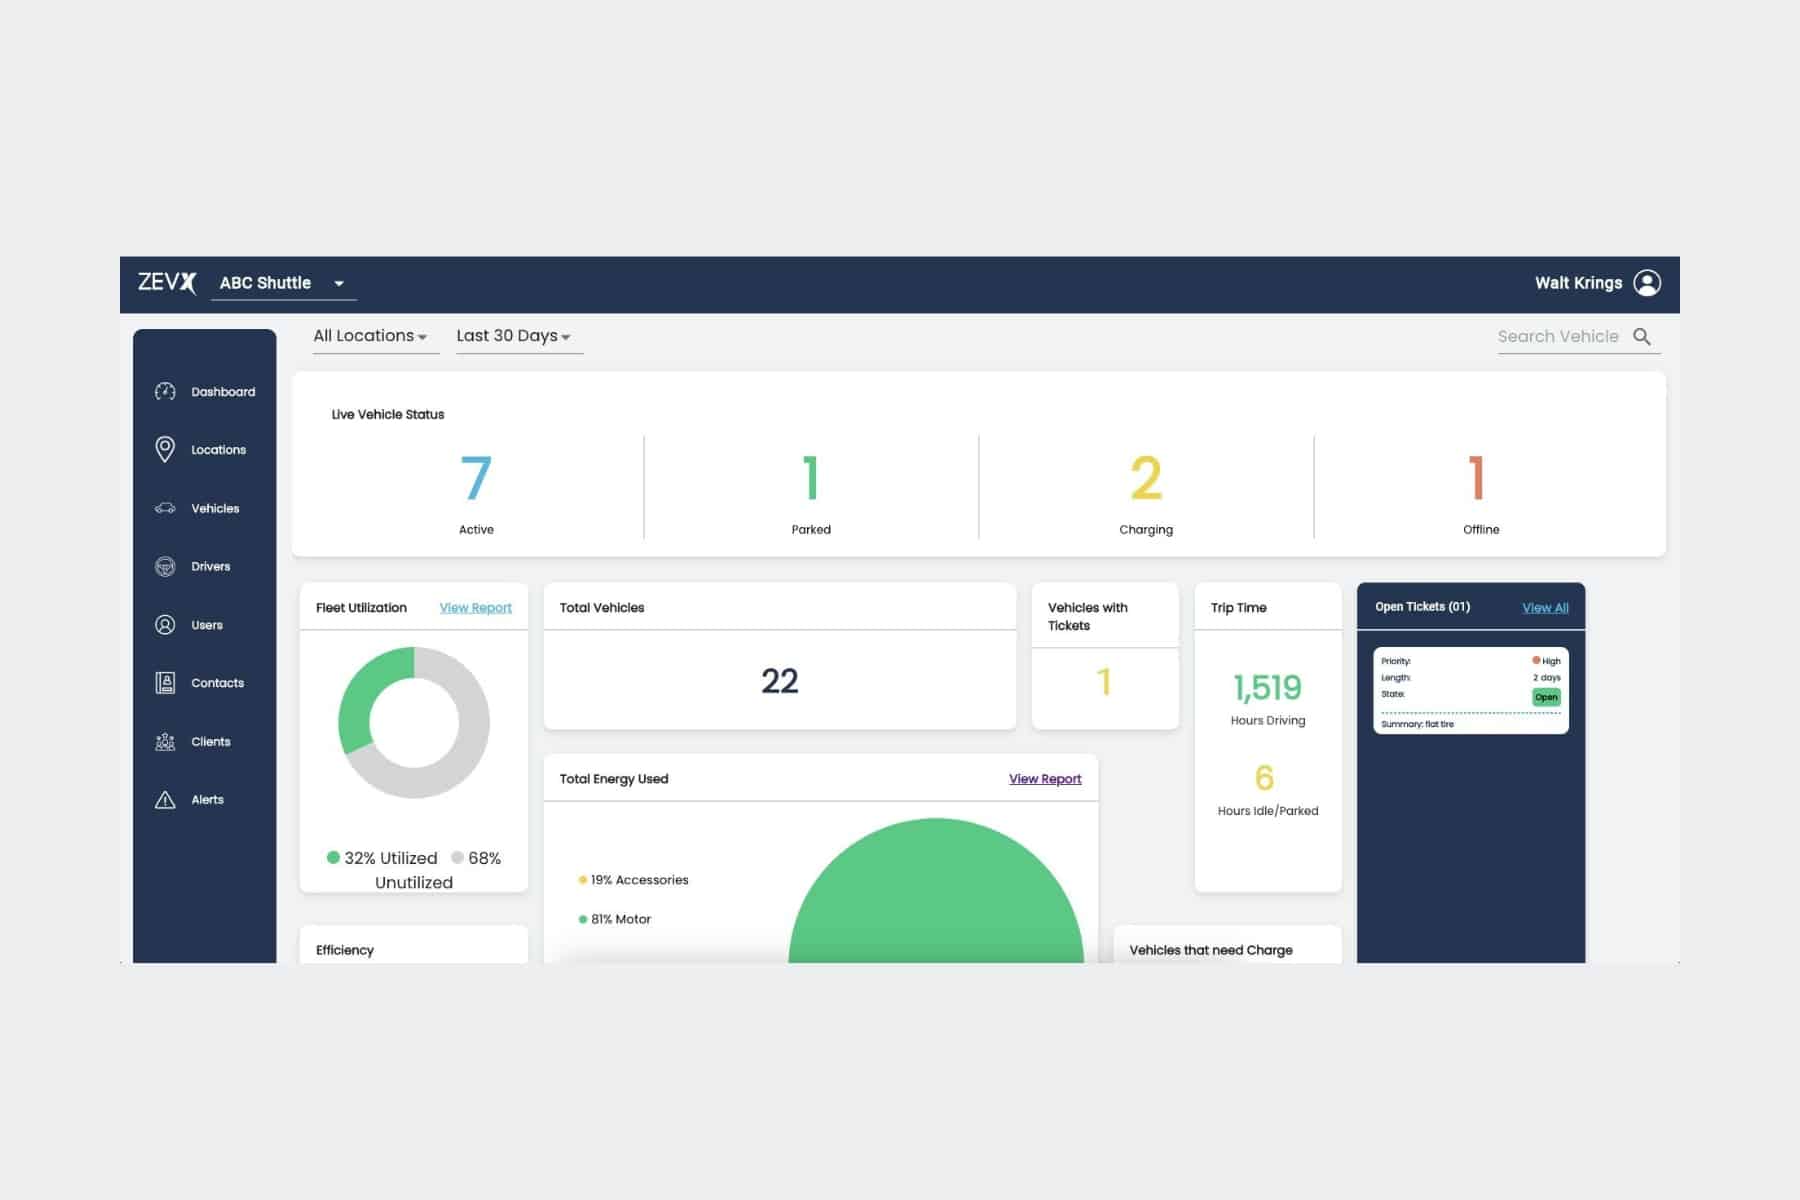
Task: Click the Vehicles with Tickets count
Action: tap(1104, 682)
